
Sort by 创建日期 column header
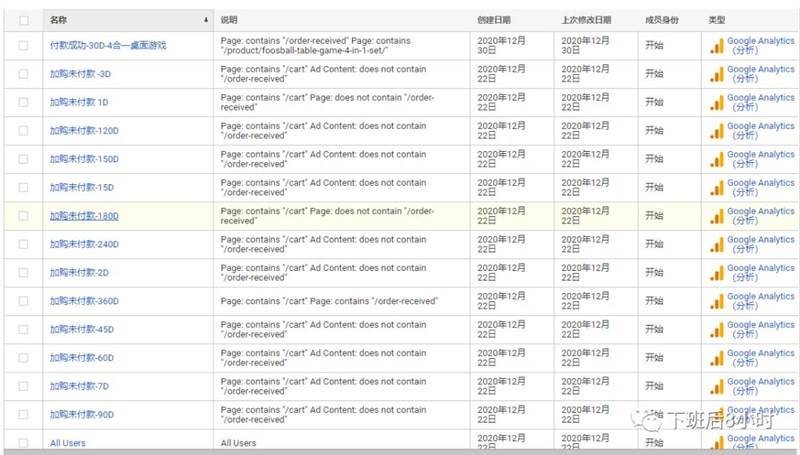(494, 20)
